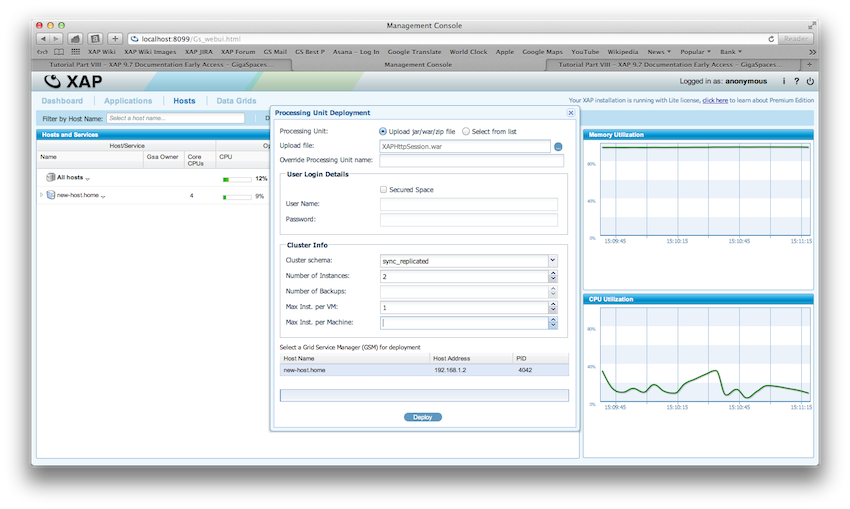Select Upload jar/war/zip file radio option

coord(383,132)
